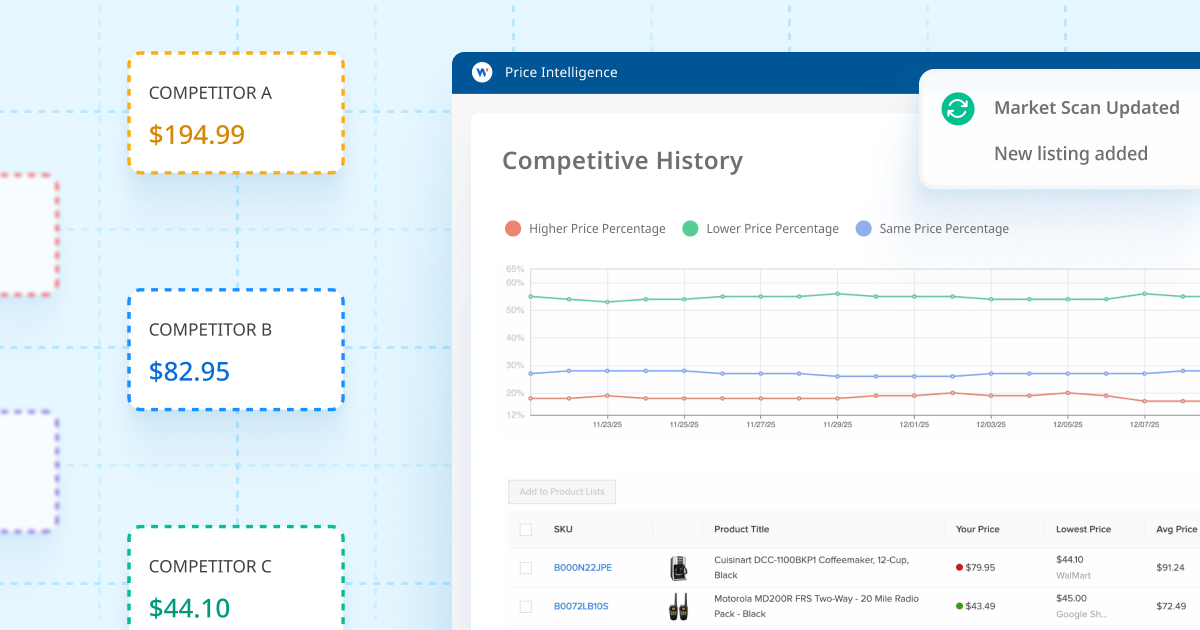Image resolution: width=1200 pixels, height=630 pixels.
Task: Check the select-all checkbox in the table header
Action: click(x=525, y=528)
